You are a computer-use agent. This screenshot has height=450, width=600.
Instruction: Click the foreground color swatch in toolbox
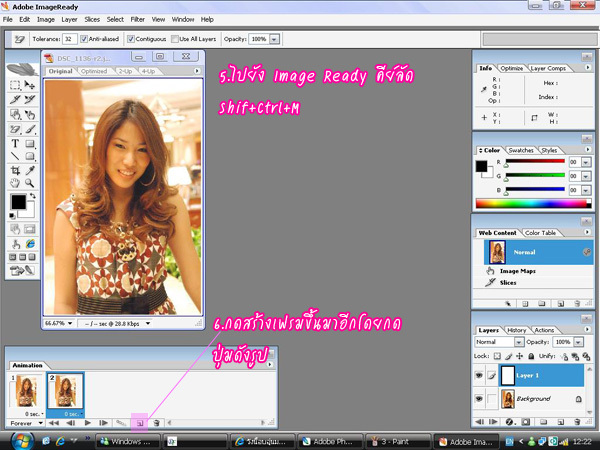click(18, 202)
